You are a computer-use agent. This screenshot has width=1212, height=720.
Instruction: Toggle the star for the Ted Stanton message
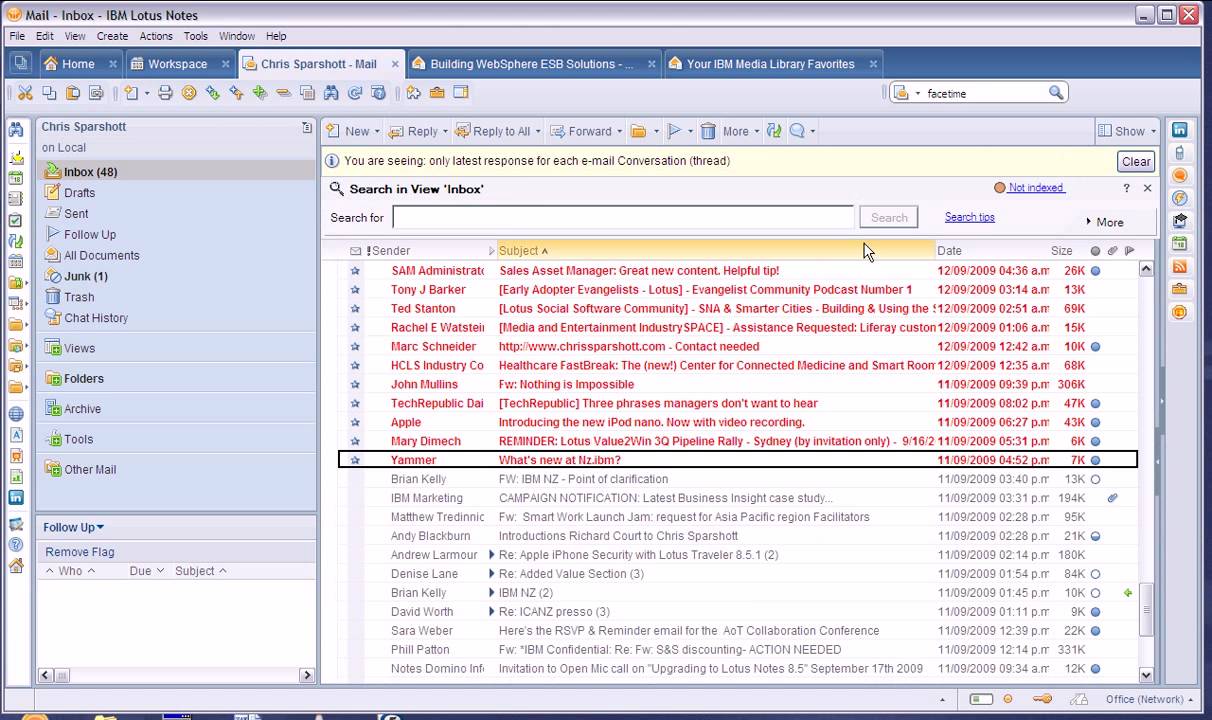(x=355, y=309)
